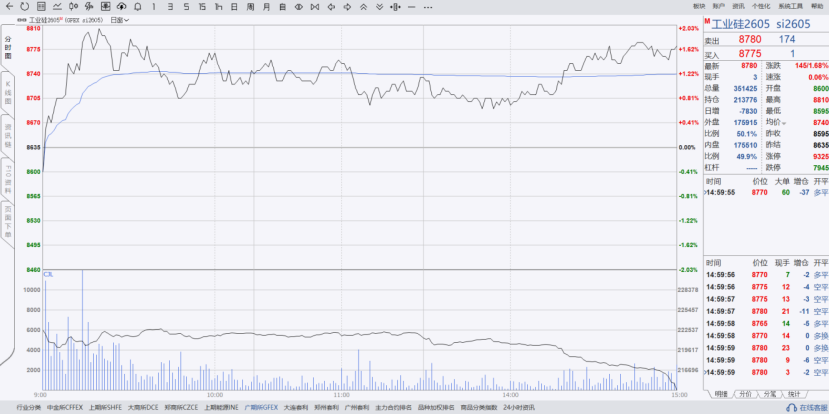Viewport: 830px width, 414px height.
Task: Click the sell price 8780 in quote panel
Action: coord(750,39)
